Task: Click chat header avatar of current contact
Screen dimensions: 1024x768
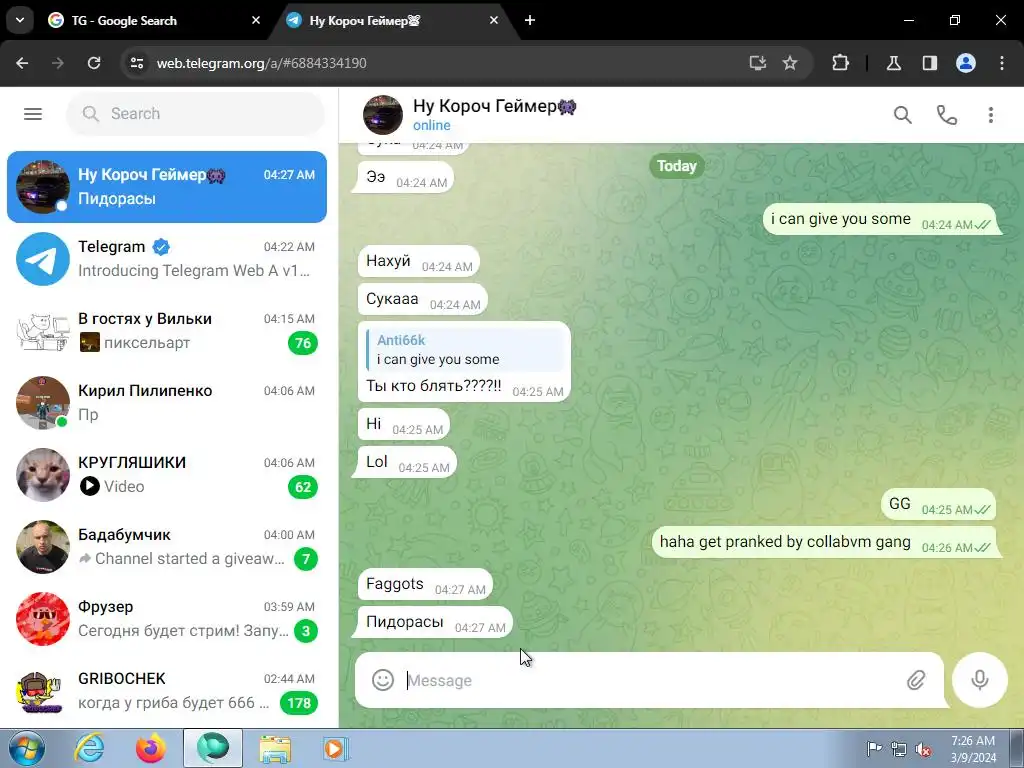Action: tap(383, 115)
